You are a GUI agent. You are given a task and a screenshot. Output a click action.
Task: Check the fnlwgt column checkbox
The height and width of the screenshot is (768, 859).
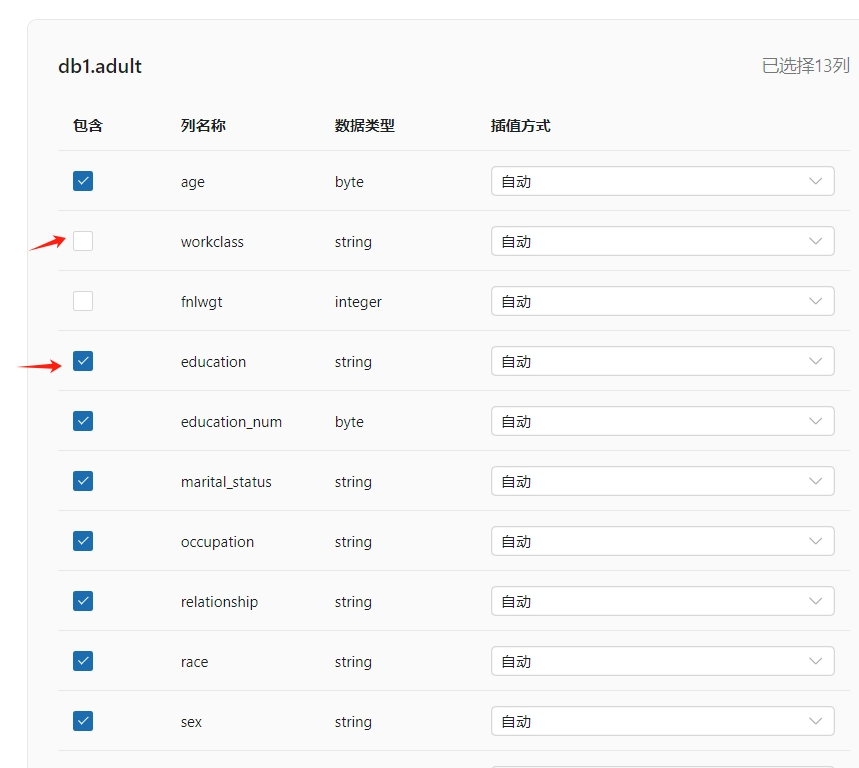(83, 301)
